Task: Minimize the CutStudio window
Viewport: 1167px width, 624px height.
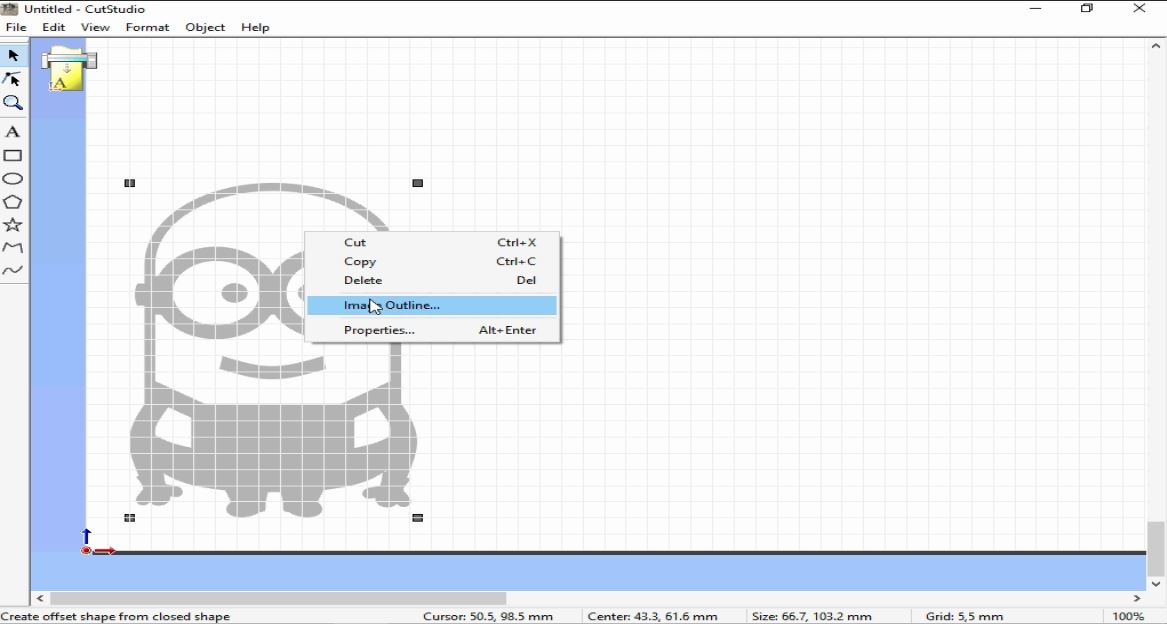Action: coord(1035,9)
